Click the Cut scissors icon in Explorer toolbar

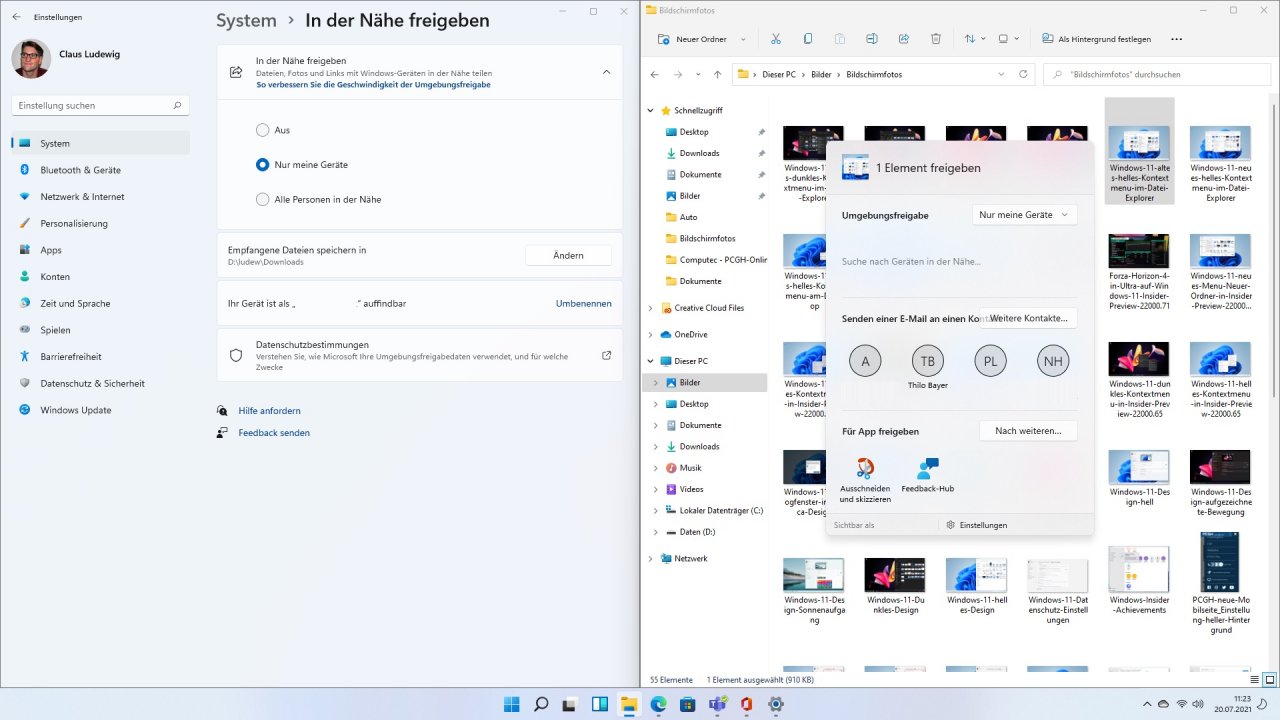[x=775, y=39]
